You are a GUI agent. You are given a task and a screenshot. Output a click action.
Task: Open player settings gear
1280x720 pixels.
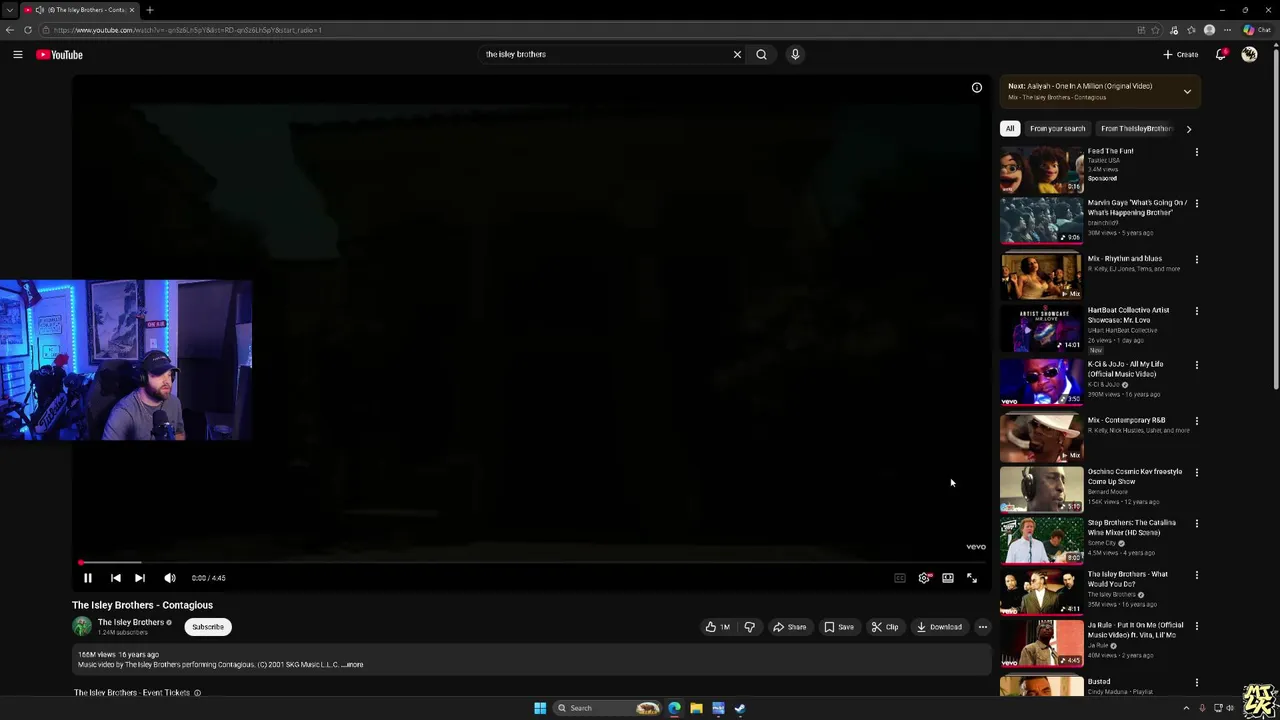coord(924,578)
